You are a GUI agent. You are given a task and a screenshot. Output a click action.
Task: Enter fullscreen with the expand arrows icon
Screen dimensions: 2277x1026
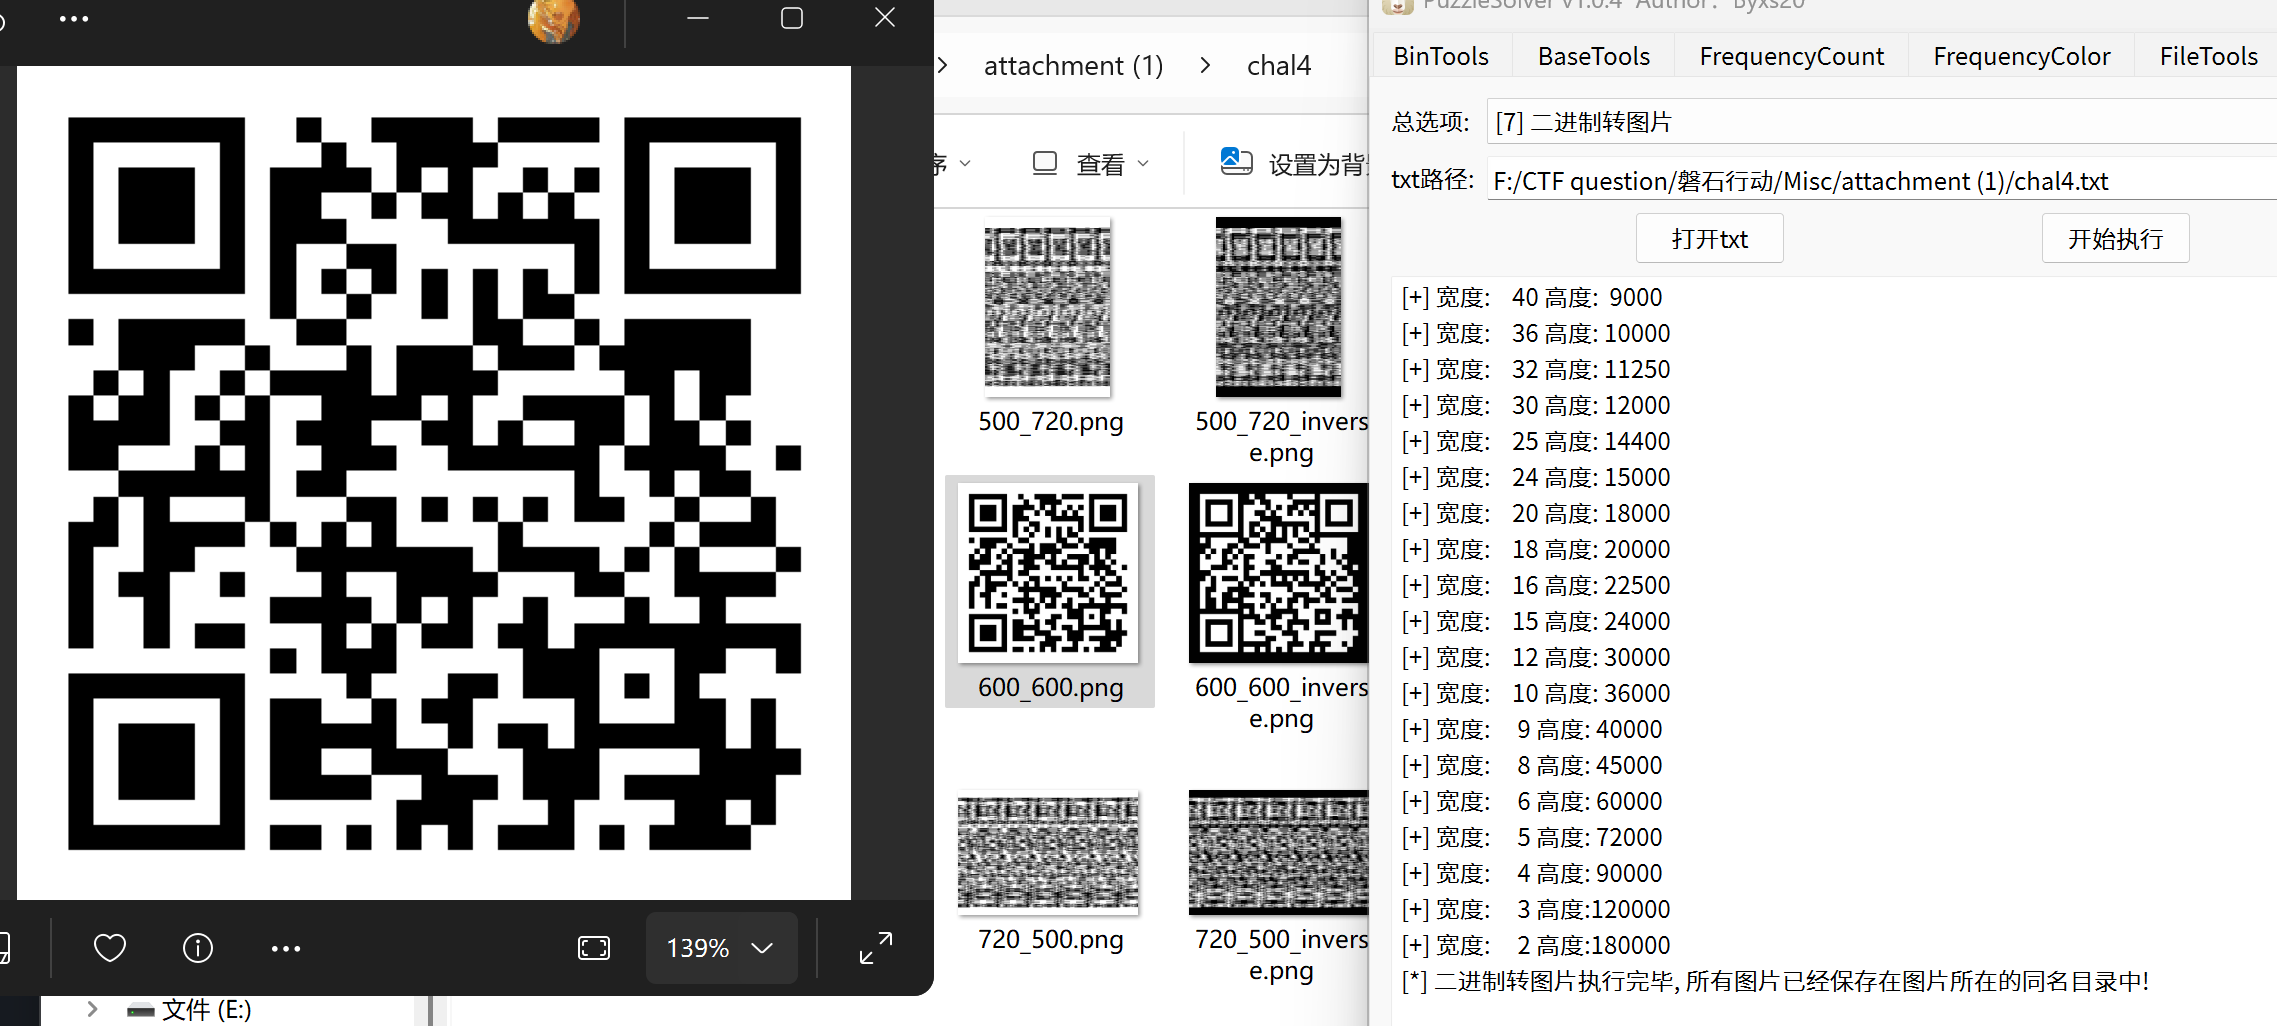click(x=876, y=947)
